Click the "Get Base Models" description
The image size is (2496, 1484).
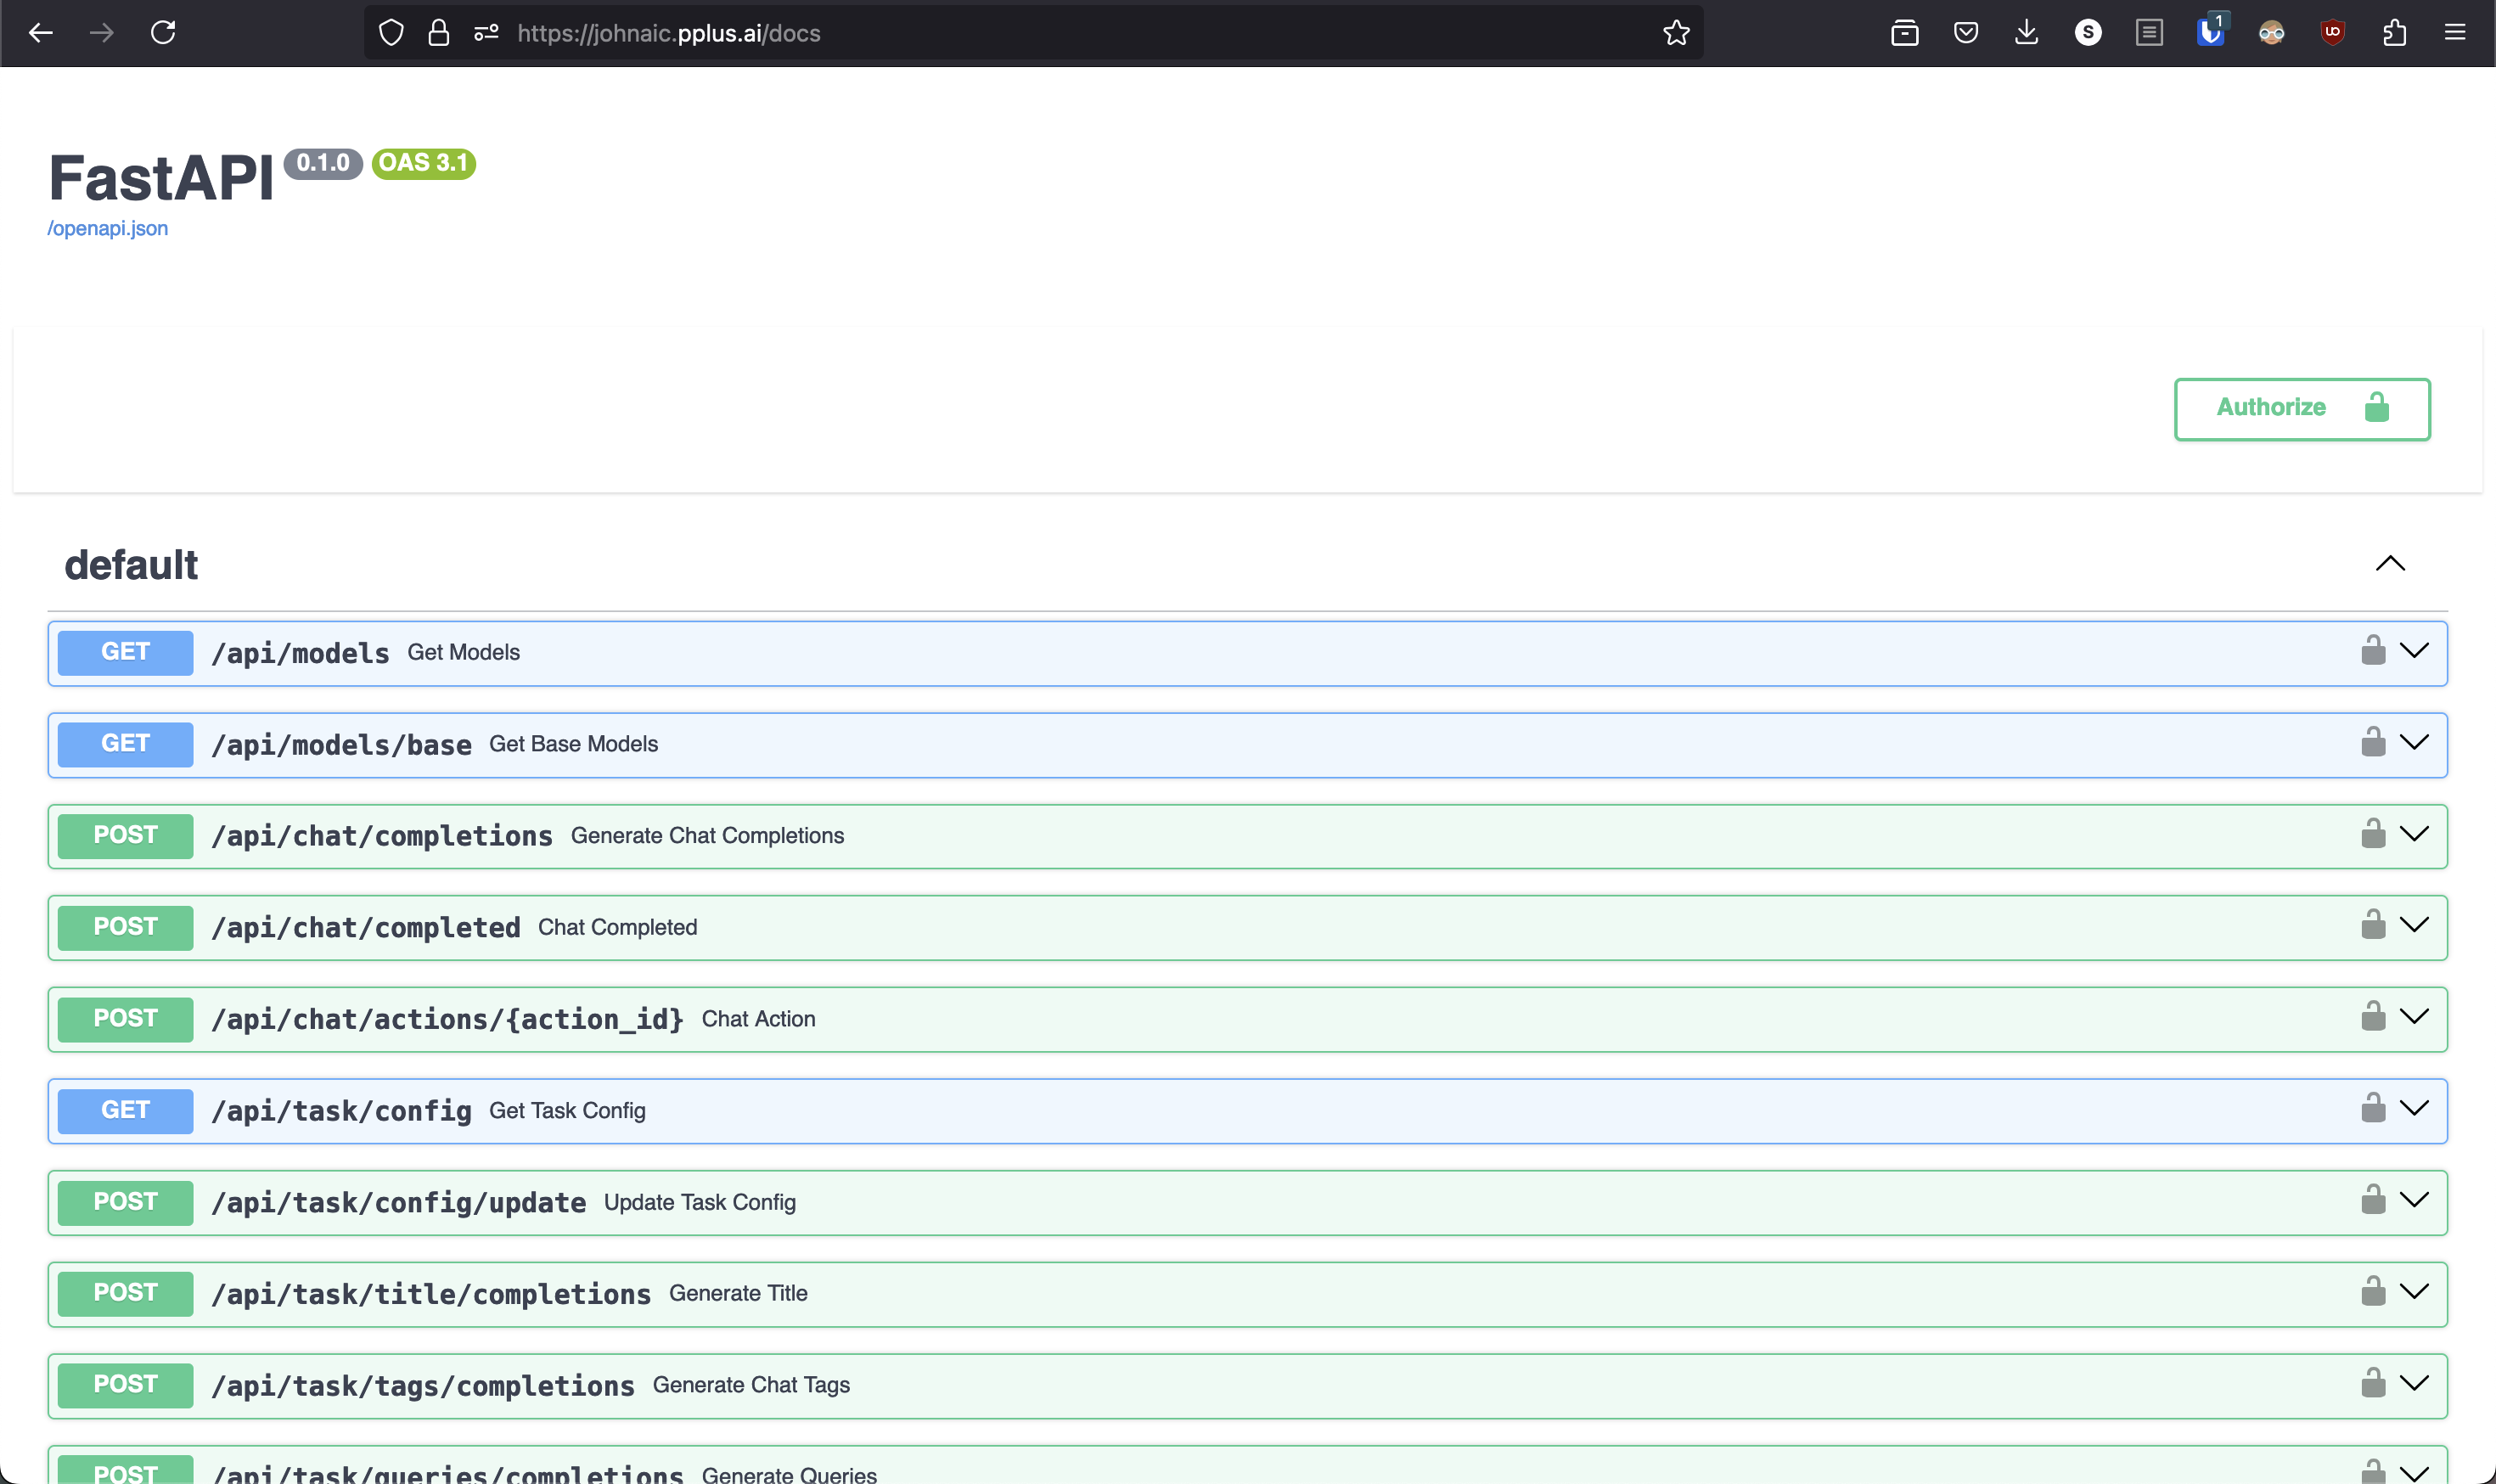tap(573, 744)
